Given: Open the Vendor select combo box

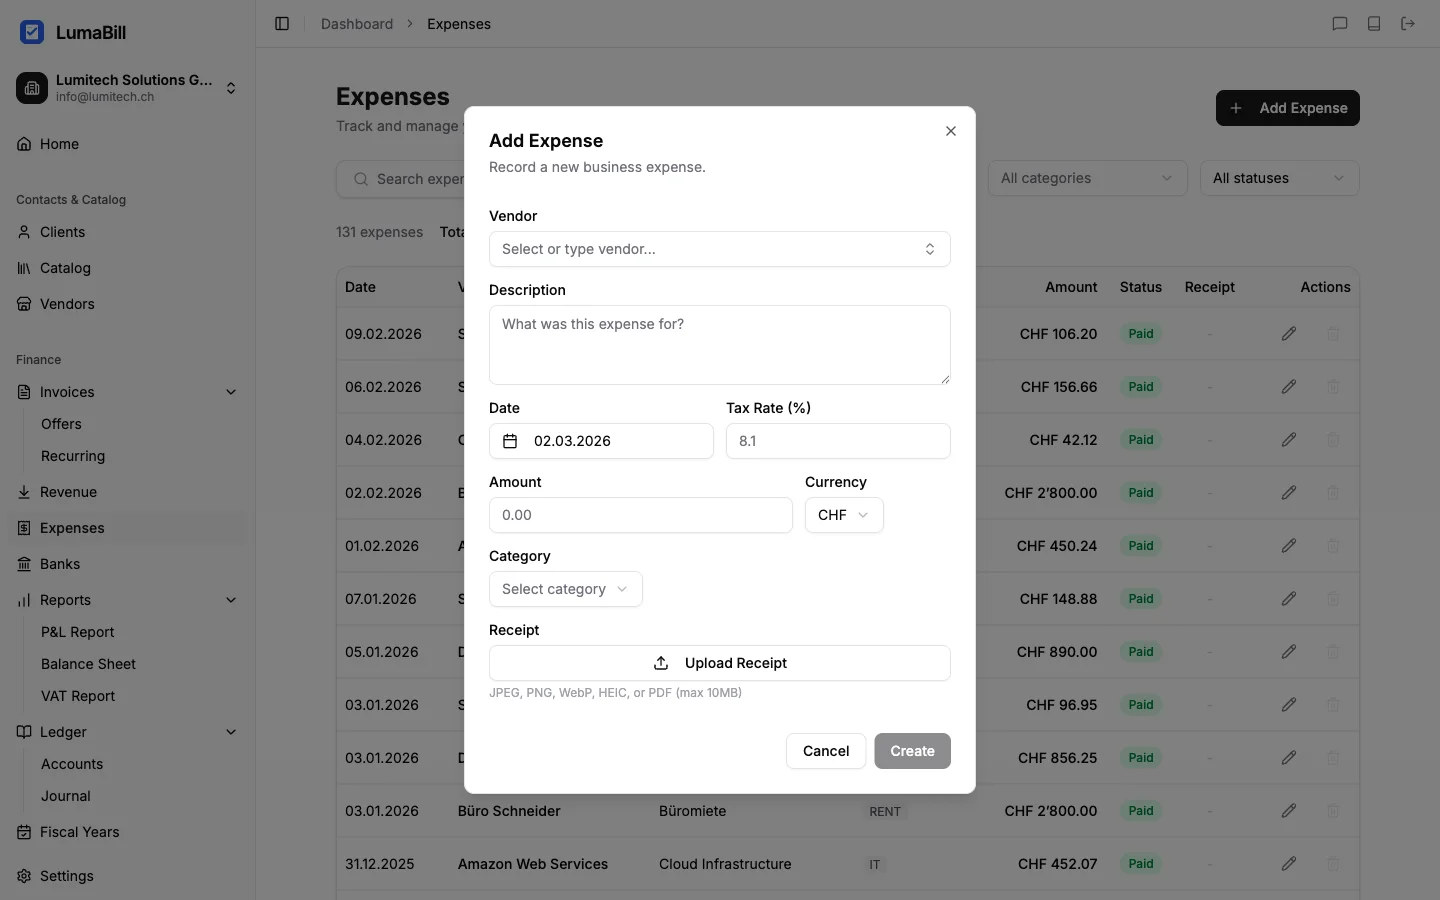Looking at the screenshot, I should point(719,249).
